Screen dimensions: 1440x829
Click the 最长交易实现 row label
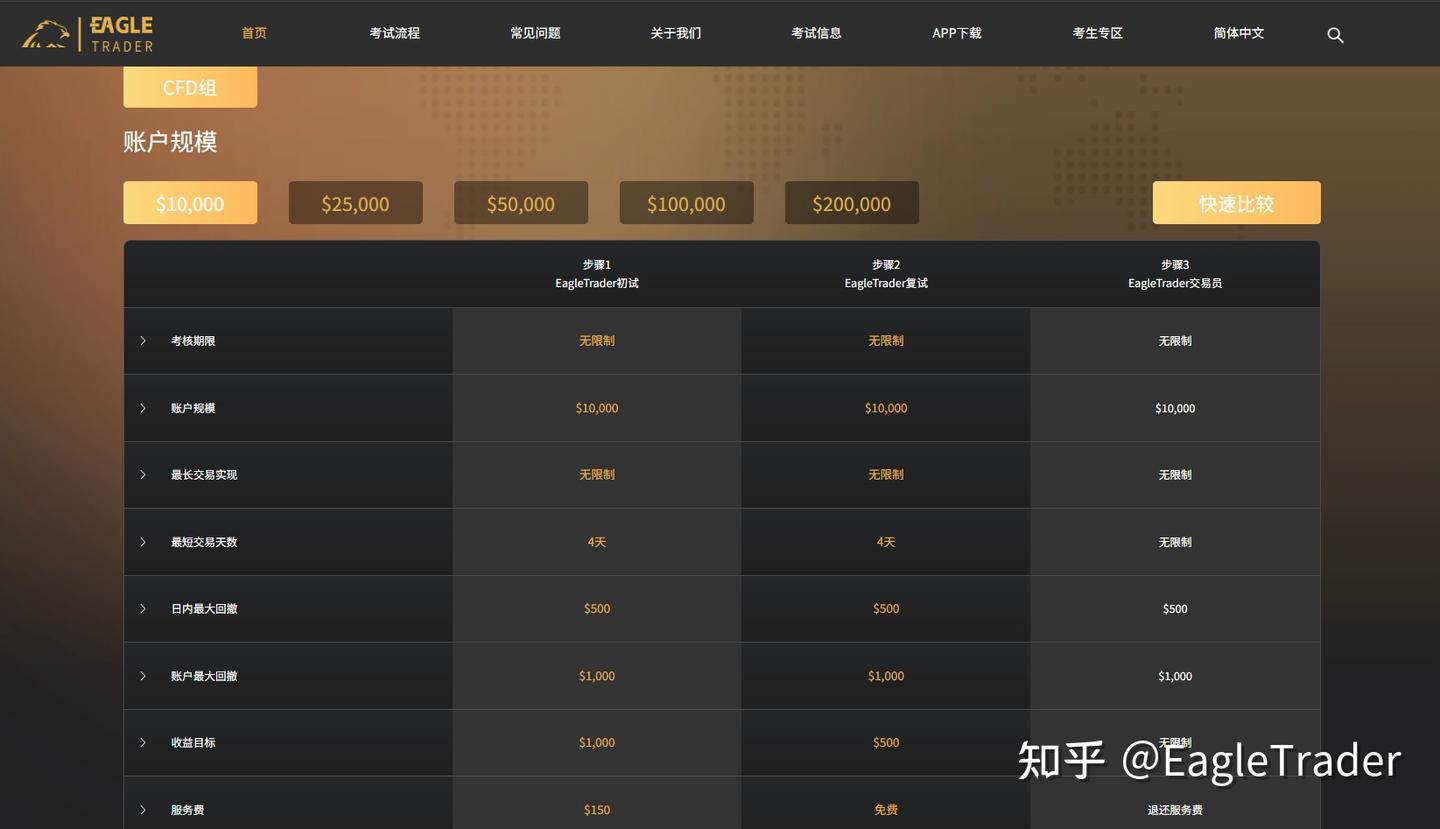204,475
